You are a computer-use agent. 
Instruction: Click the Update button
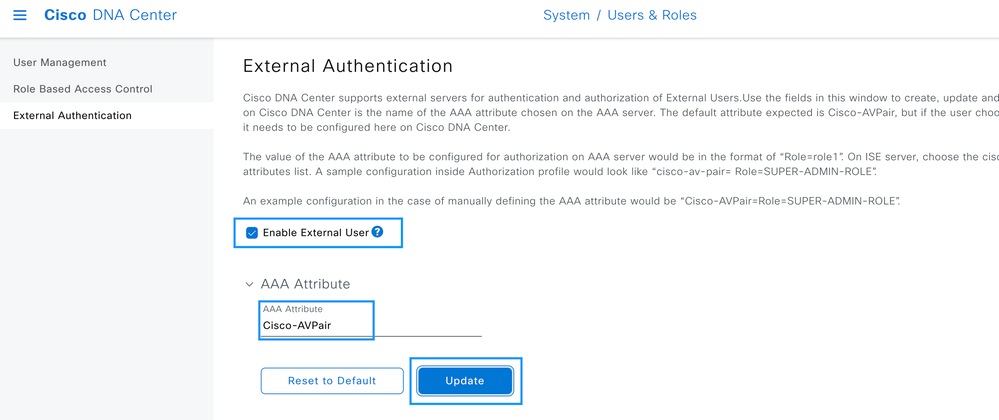pos(465,381)
